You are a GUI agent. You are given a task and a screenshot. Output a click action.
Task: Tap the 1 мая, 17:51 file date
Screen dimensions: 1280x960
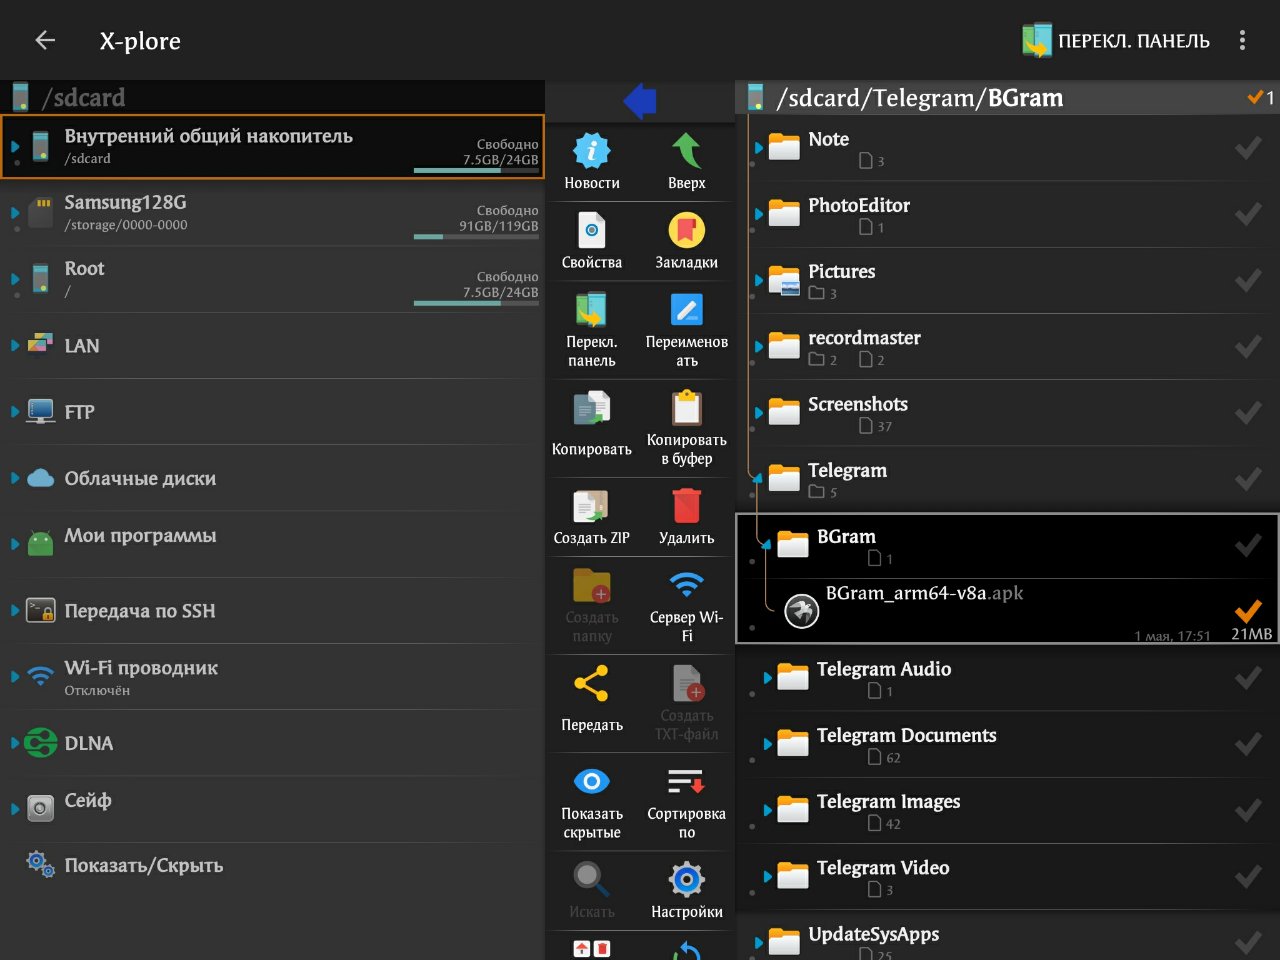tap(1172, 636)
